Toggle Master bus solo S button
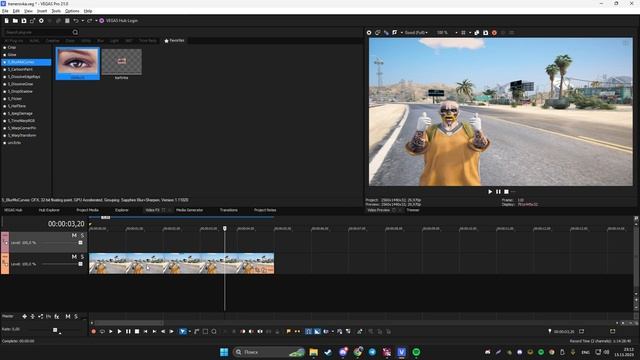The image size is (640, 360). click(76, 316)
